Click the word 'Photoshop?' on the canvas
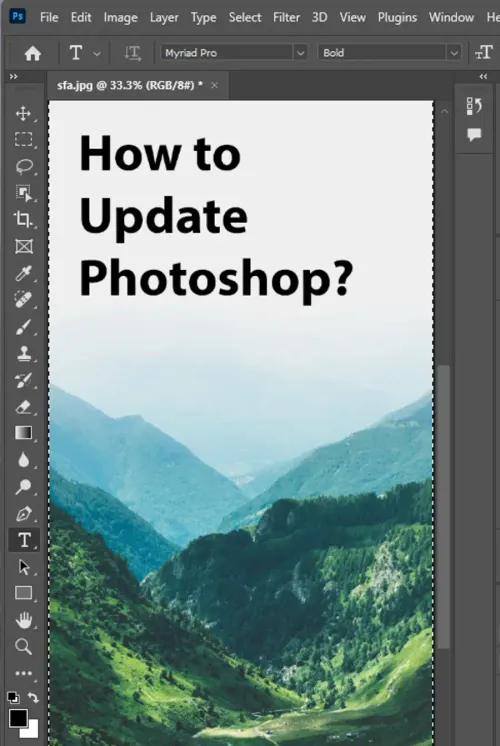This screenshot has height=746, width=500. coord(216,280)
